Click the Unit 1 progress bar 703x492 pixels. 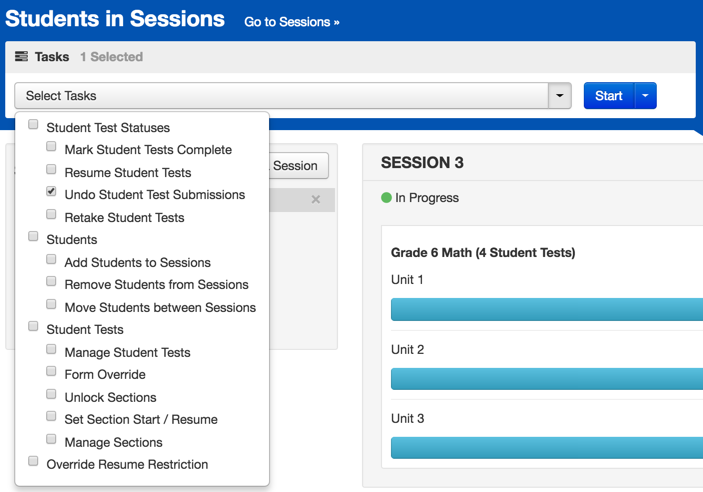(x=546, y=309)
